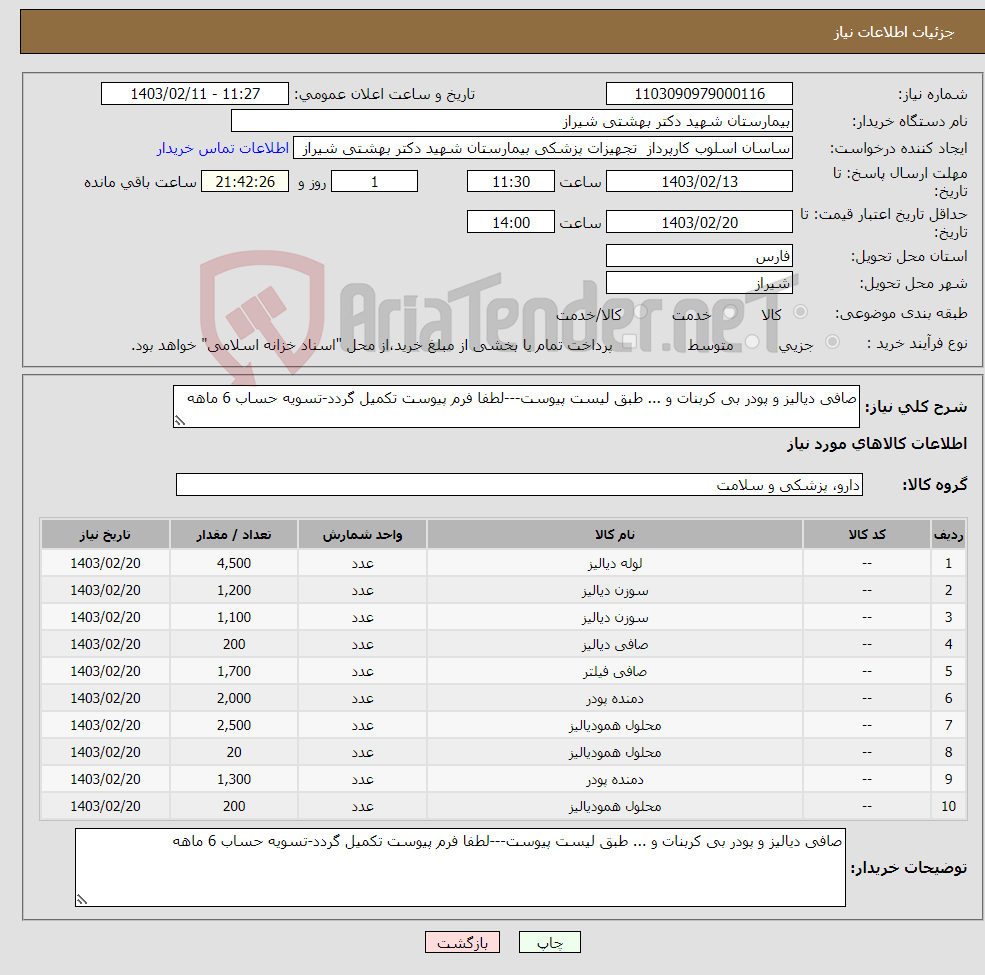
Task: Click column header ردیف
Action: click(949, 535)
